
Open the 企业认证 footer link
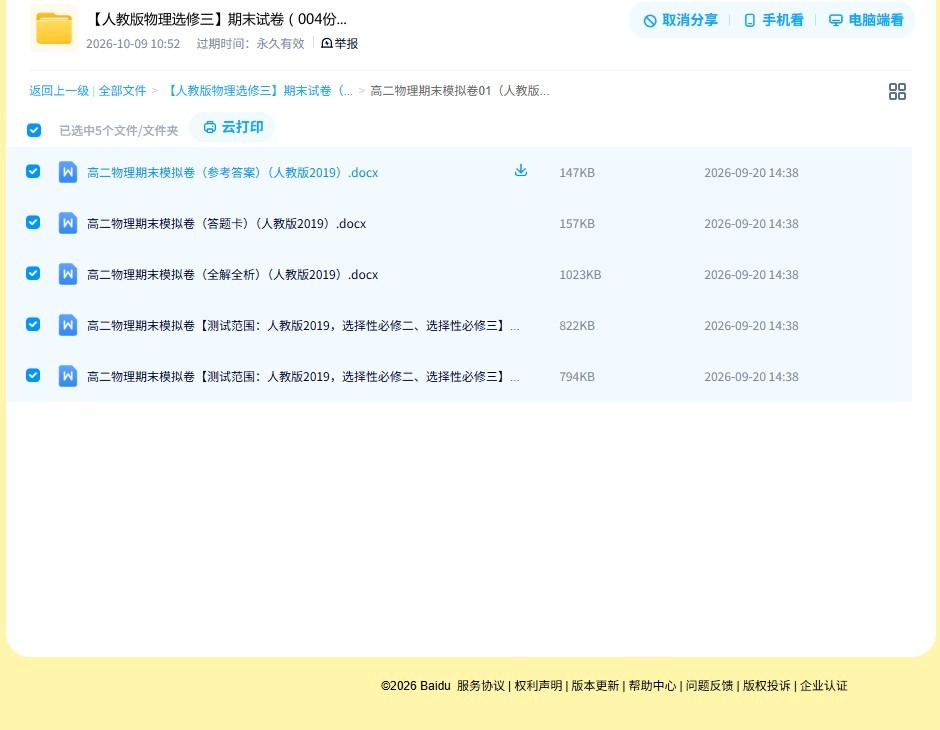tap(824, 686)
